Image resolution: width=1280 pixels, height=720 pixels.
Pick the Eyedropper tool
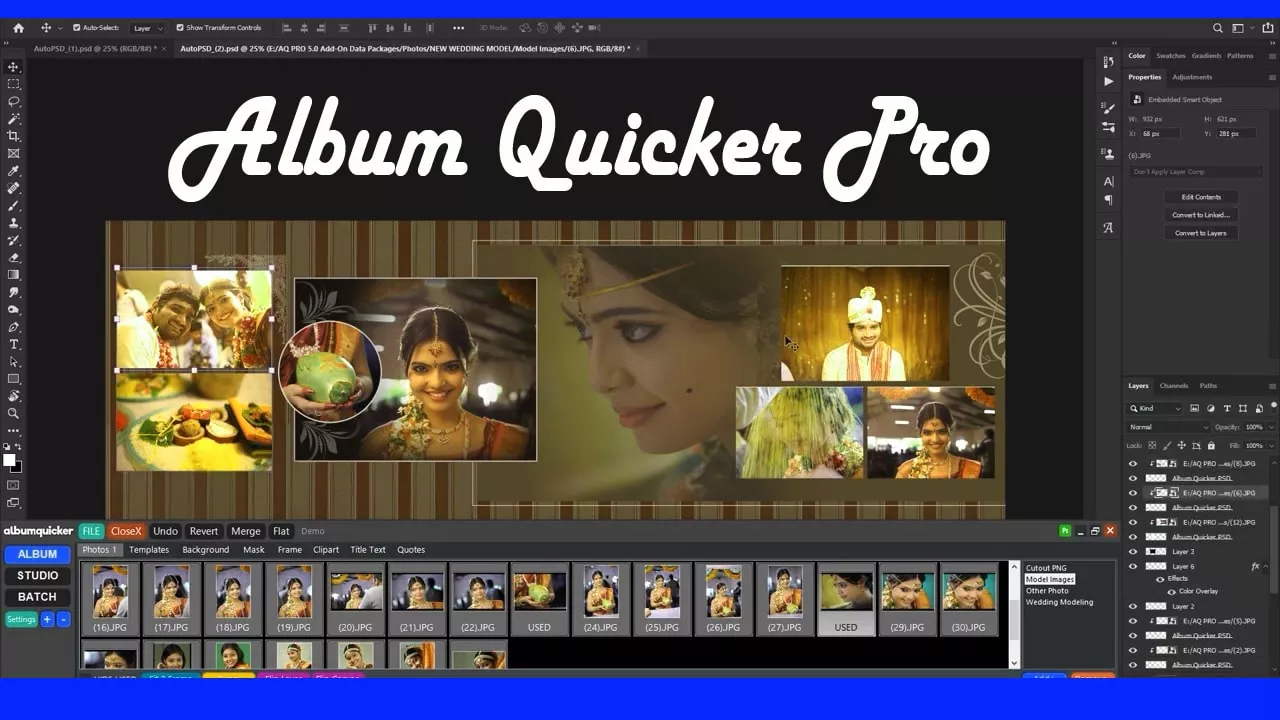click(14, 171)
